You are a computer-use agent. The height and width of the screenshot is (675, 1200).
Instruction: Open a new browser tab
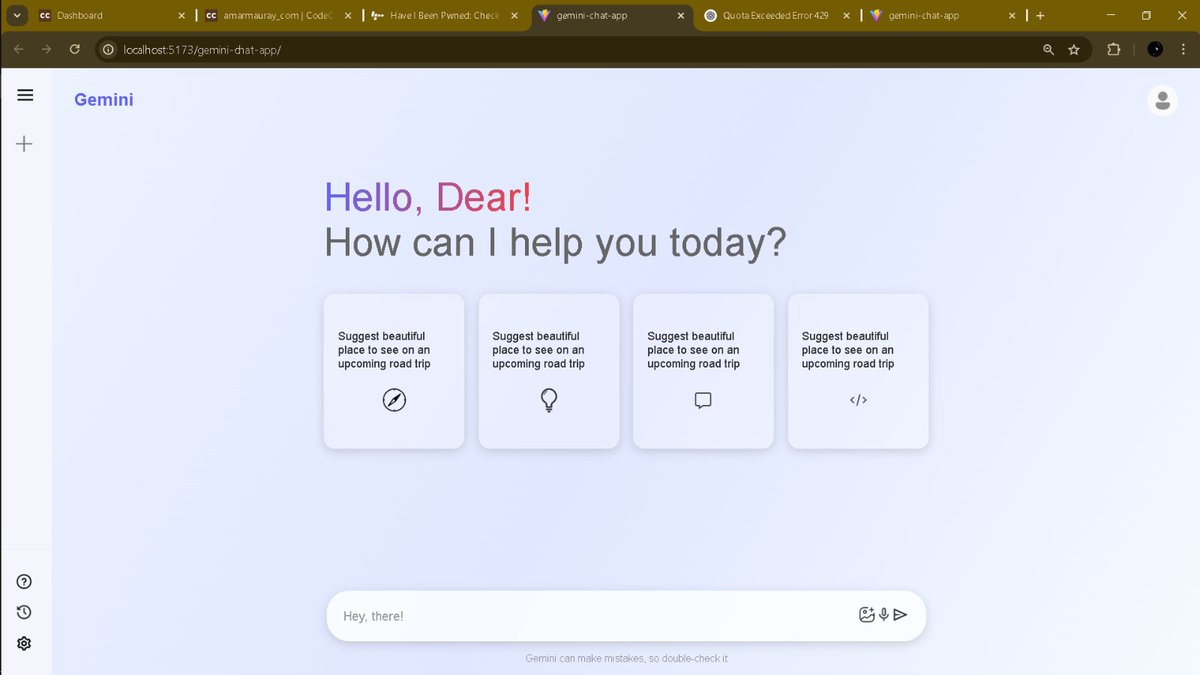(1040, 16)
